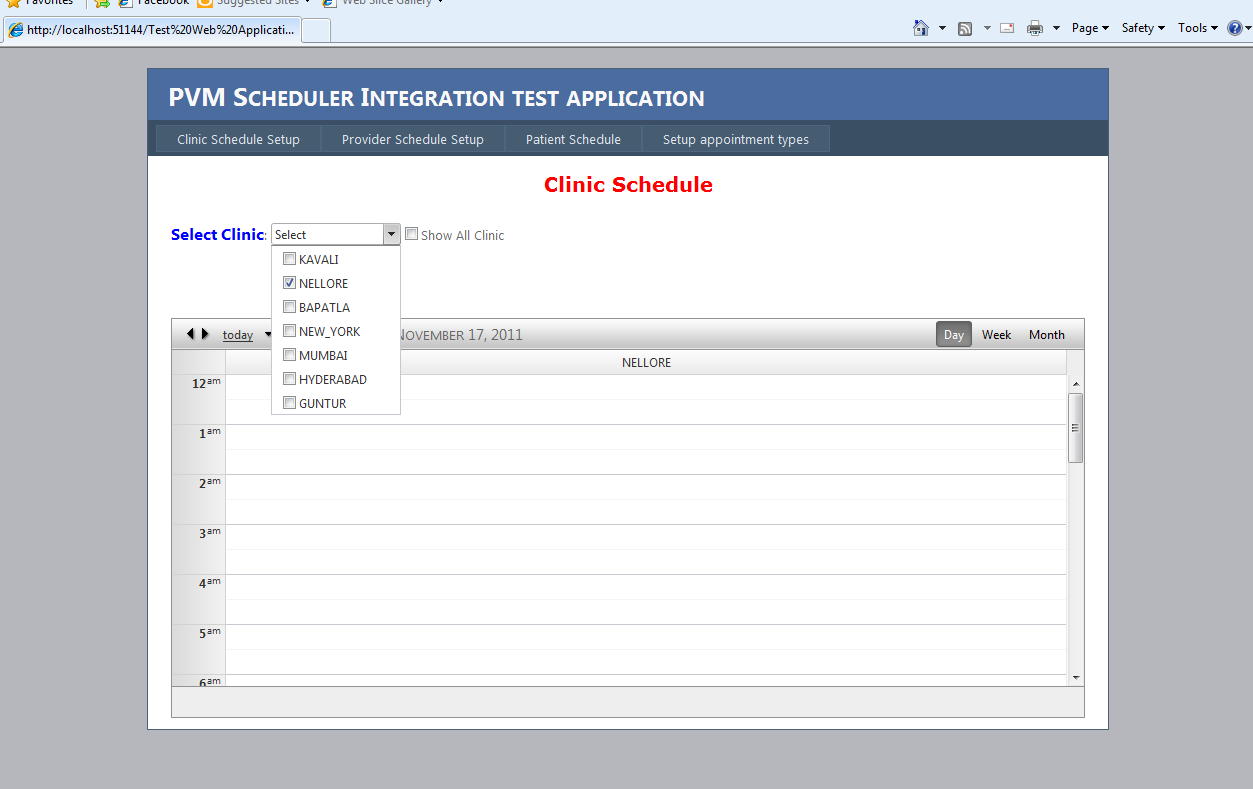
Task: Click the 2 am time label
Action: click(209, 482)
